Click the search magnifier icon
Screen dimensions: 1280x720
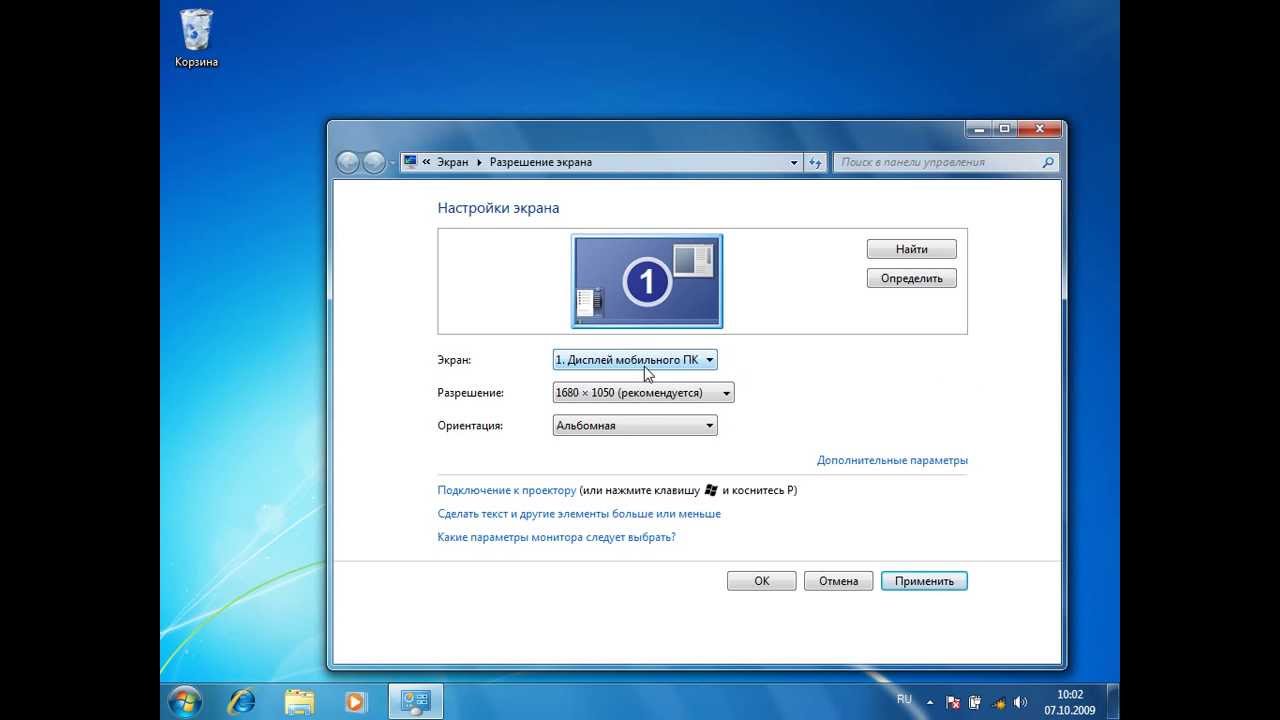coord(1048,162)
